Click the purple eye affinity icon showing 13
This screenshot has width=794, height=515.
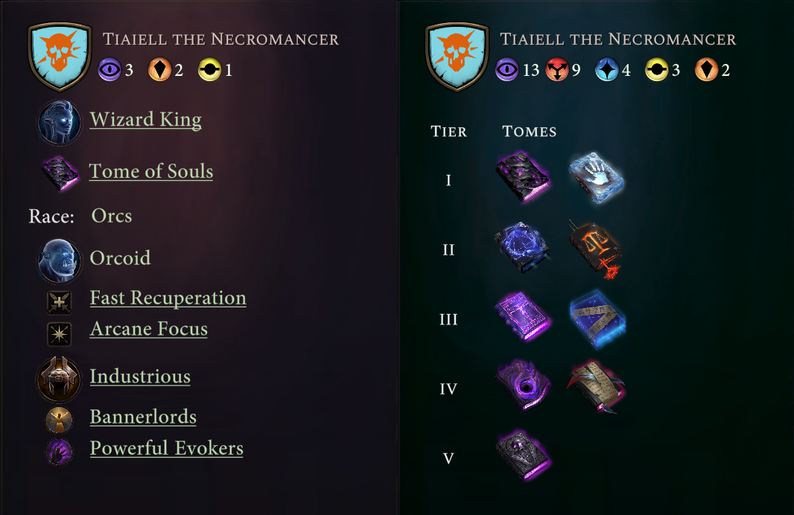508,71
